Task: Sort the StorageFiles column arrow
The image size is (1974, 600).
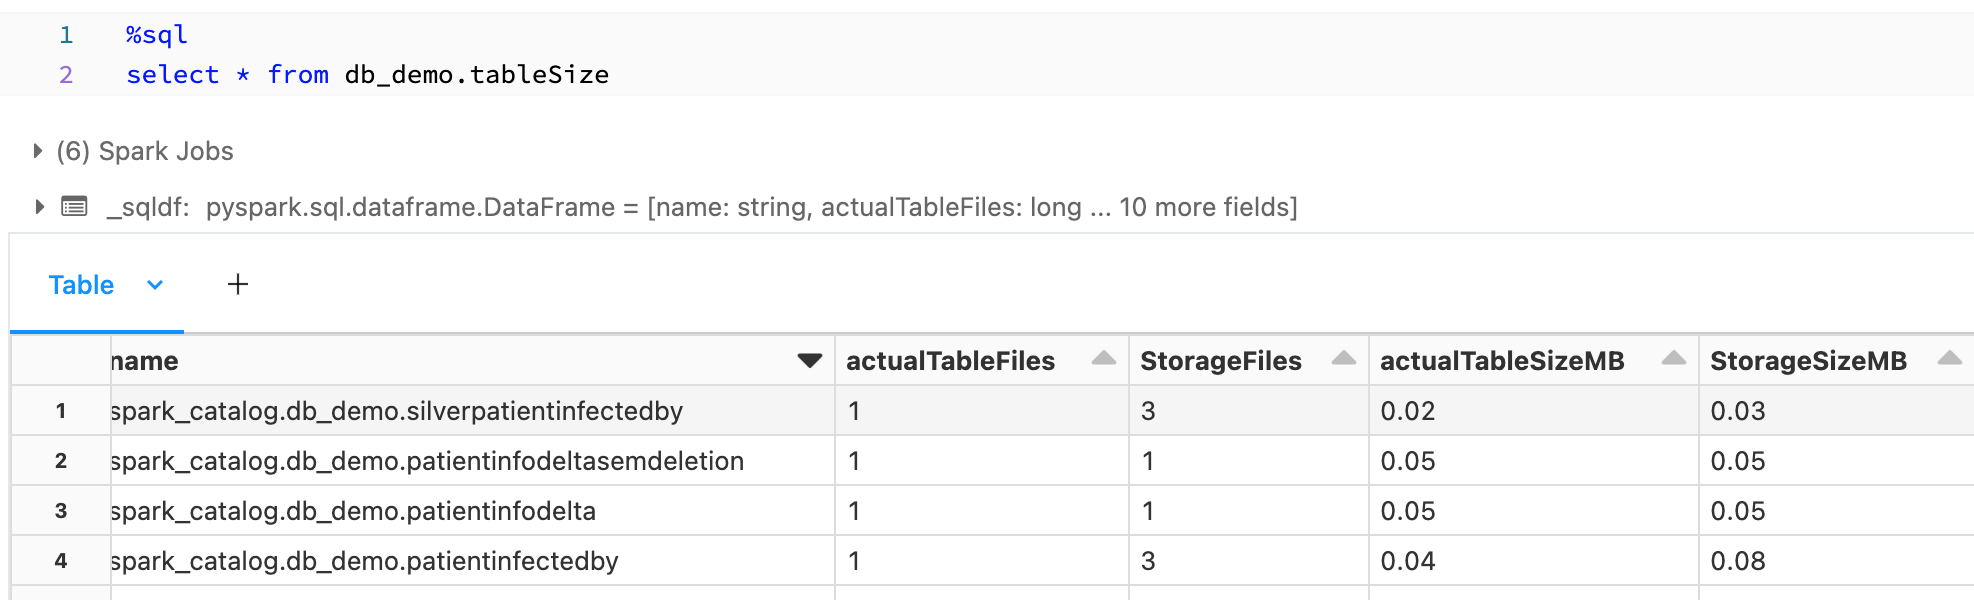Action: (1344, 358)
